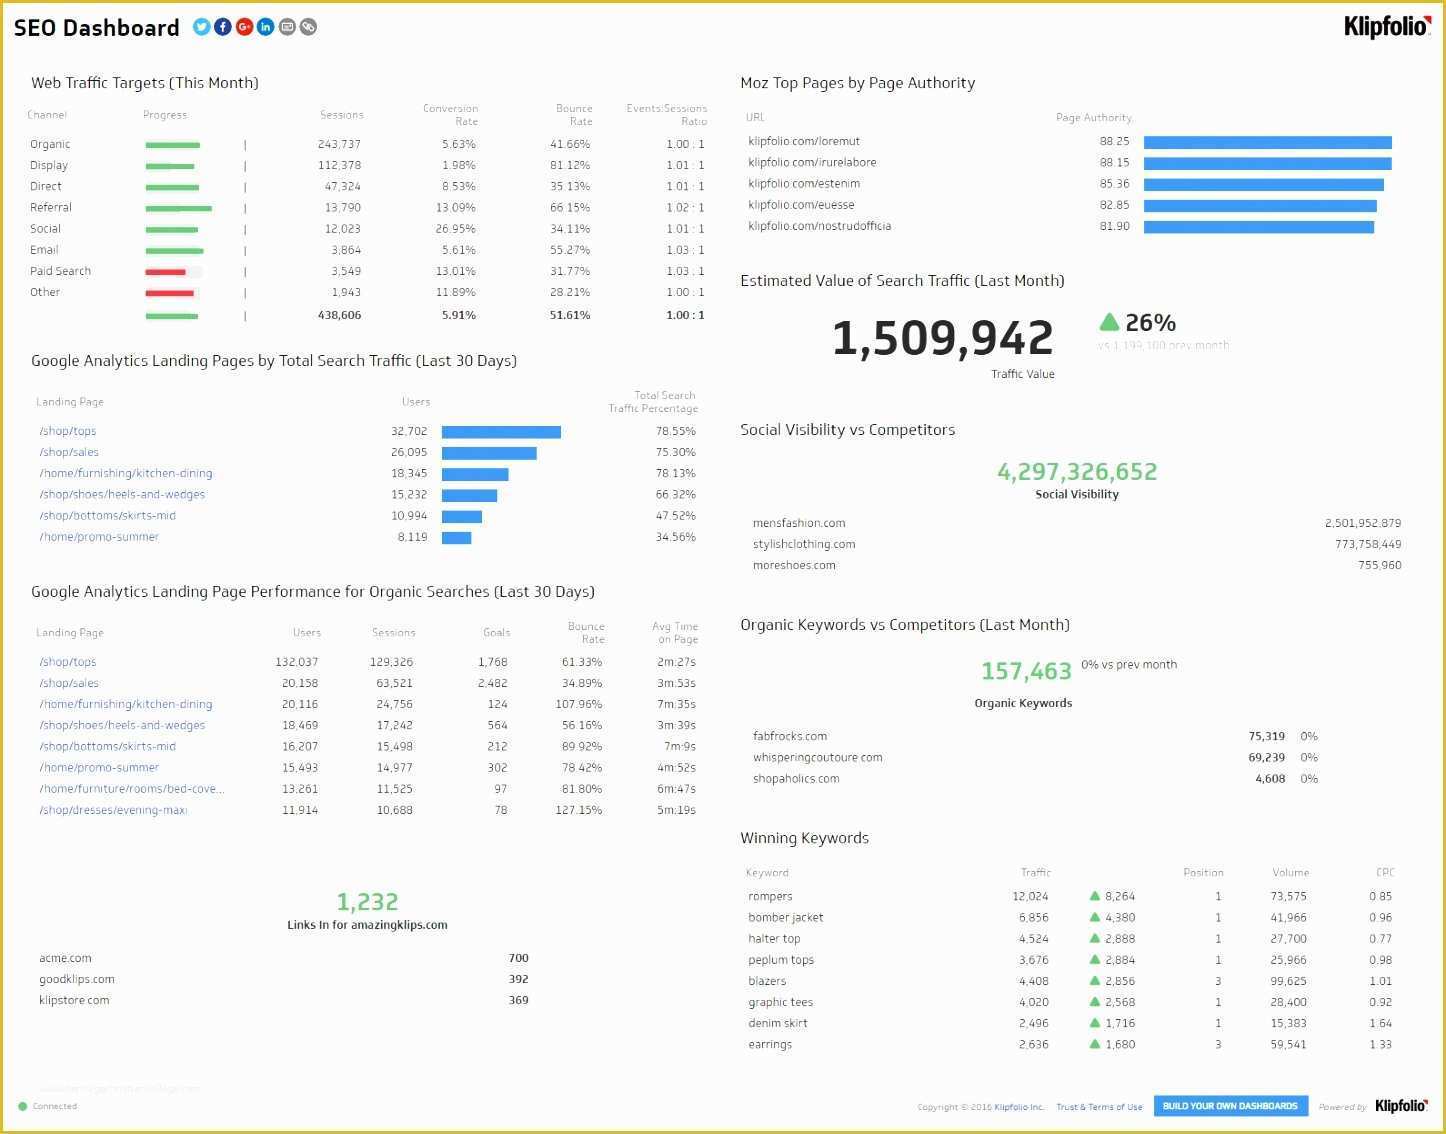Viewport: 1446px width, 1134px height.
Task: Click acme.com in the links list
Action: (65, 958)
